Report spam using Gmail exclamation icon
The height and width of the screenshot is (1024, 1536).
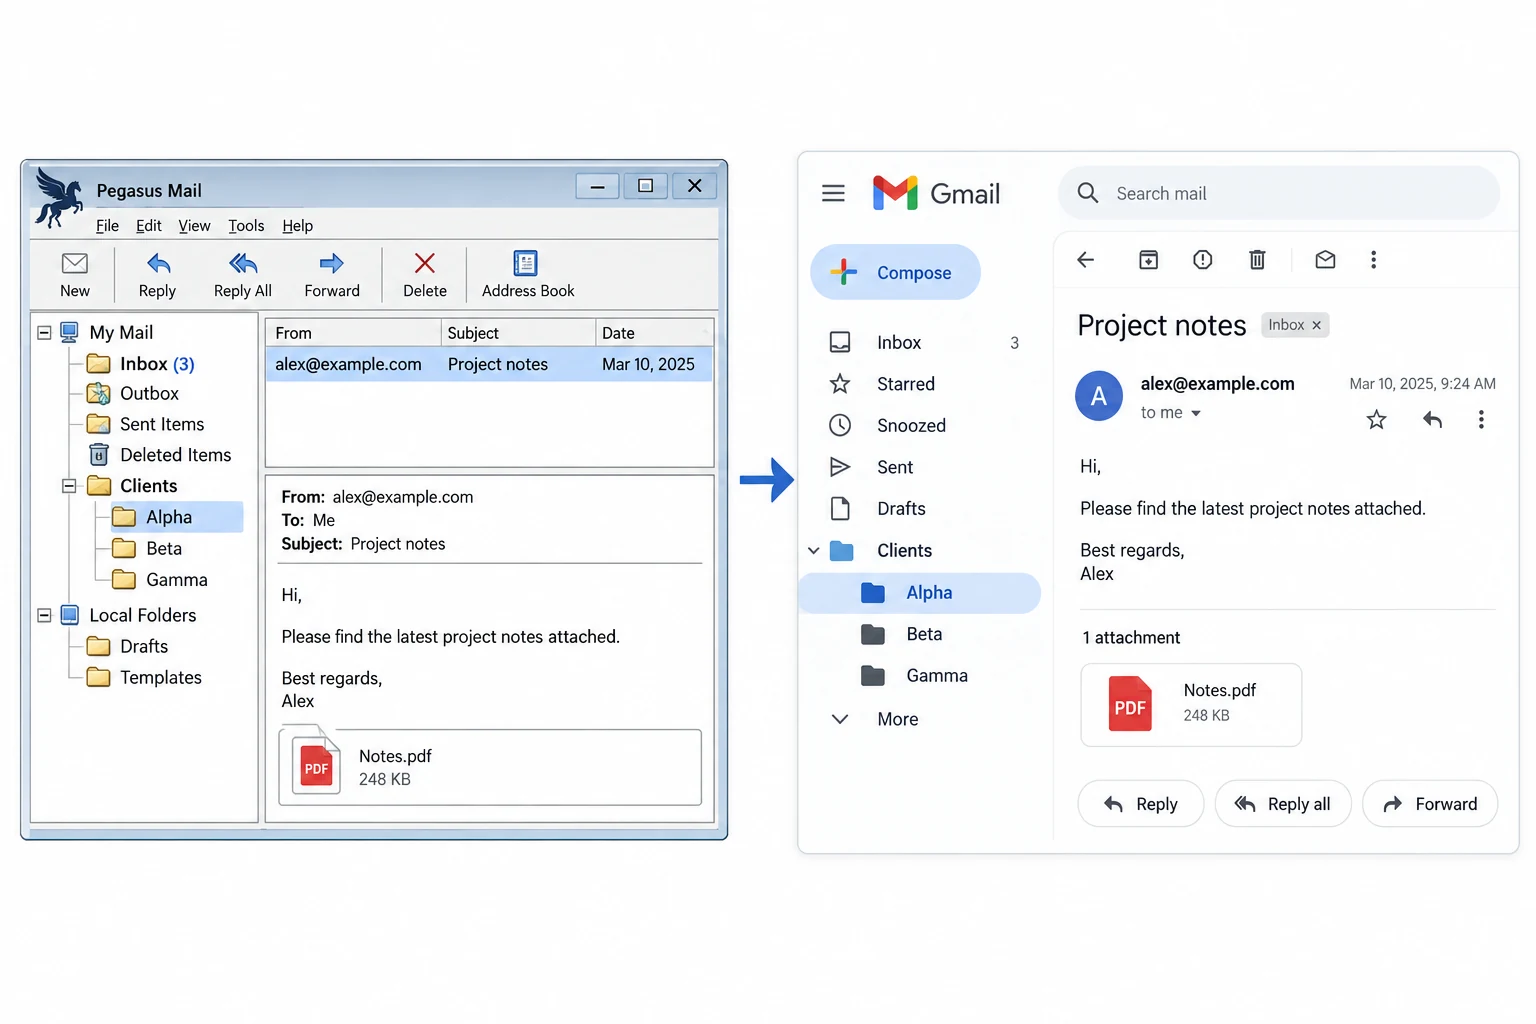pos(1203,260)
